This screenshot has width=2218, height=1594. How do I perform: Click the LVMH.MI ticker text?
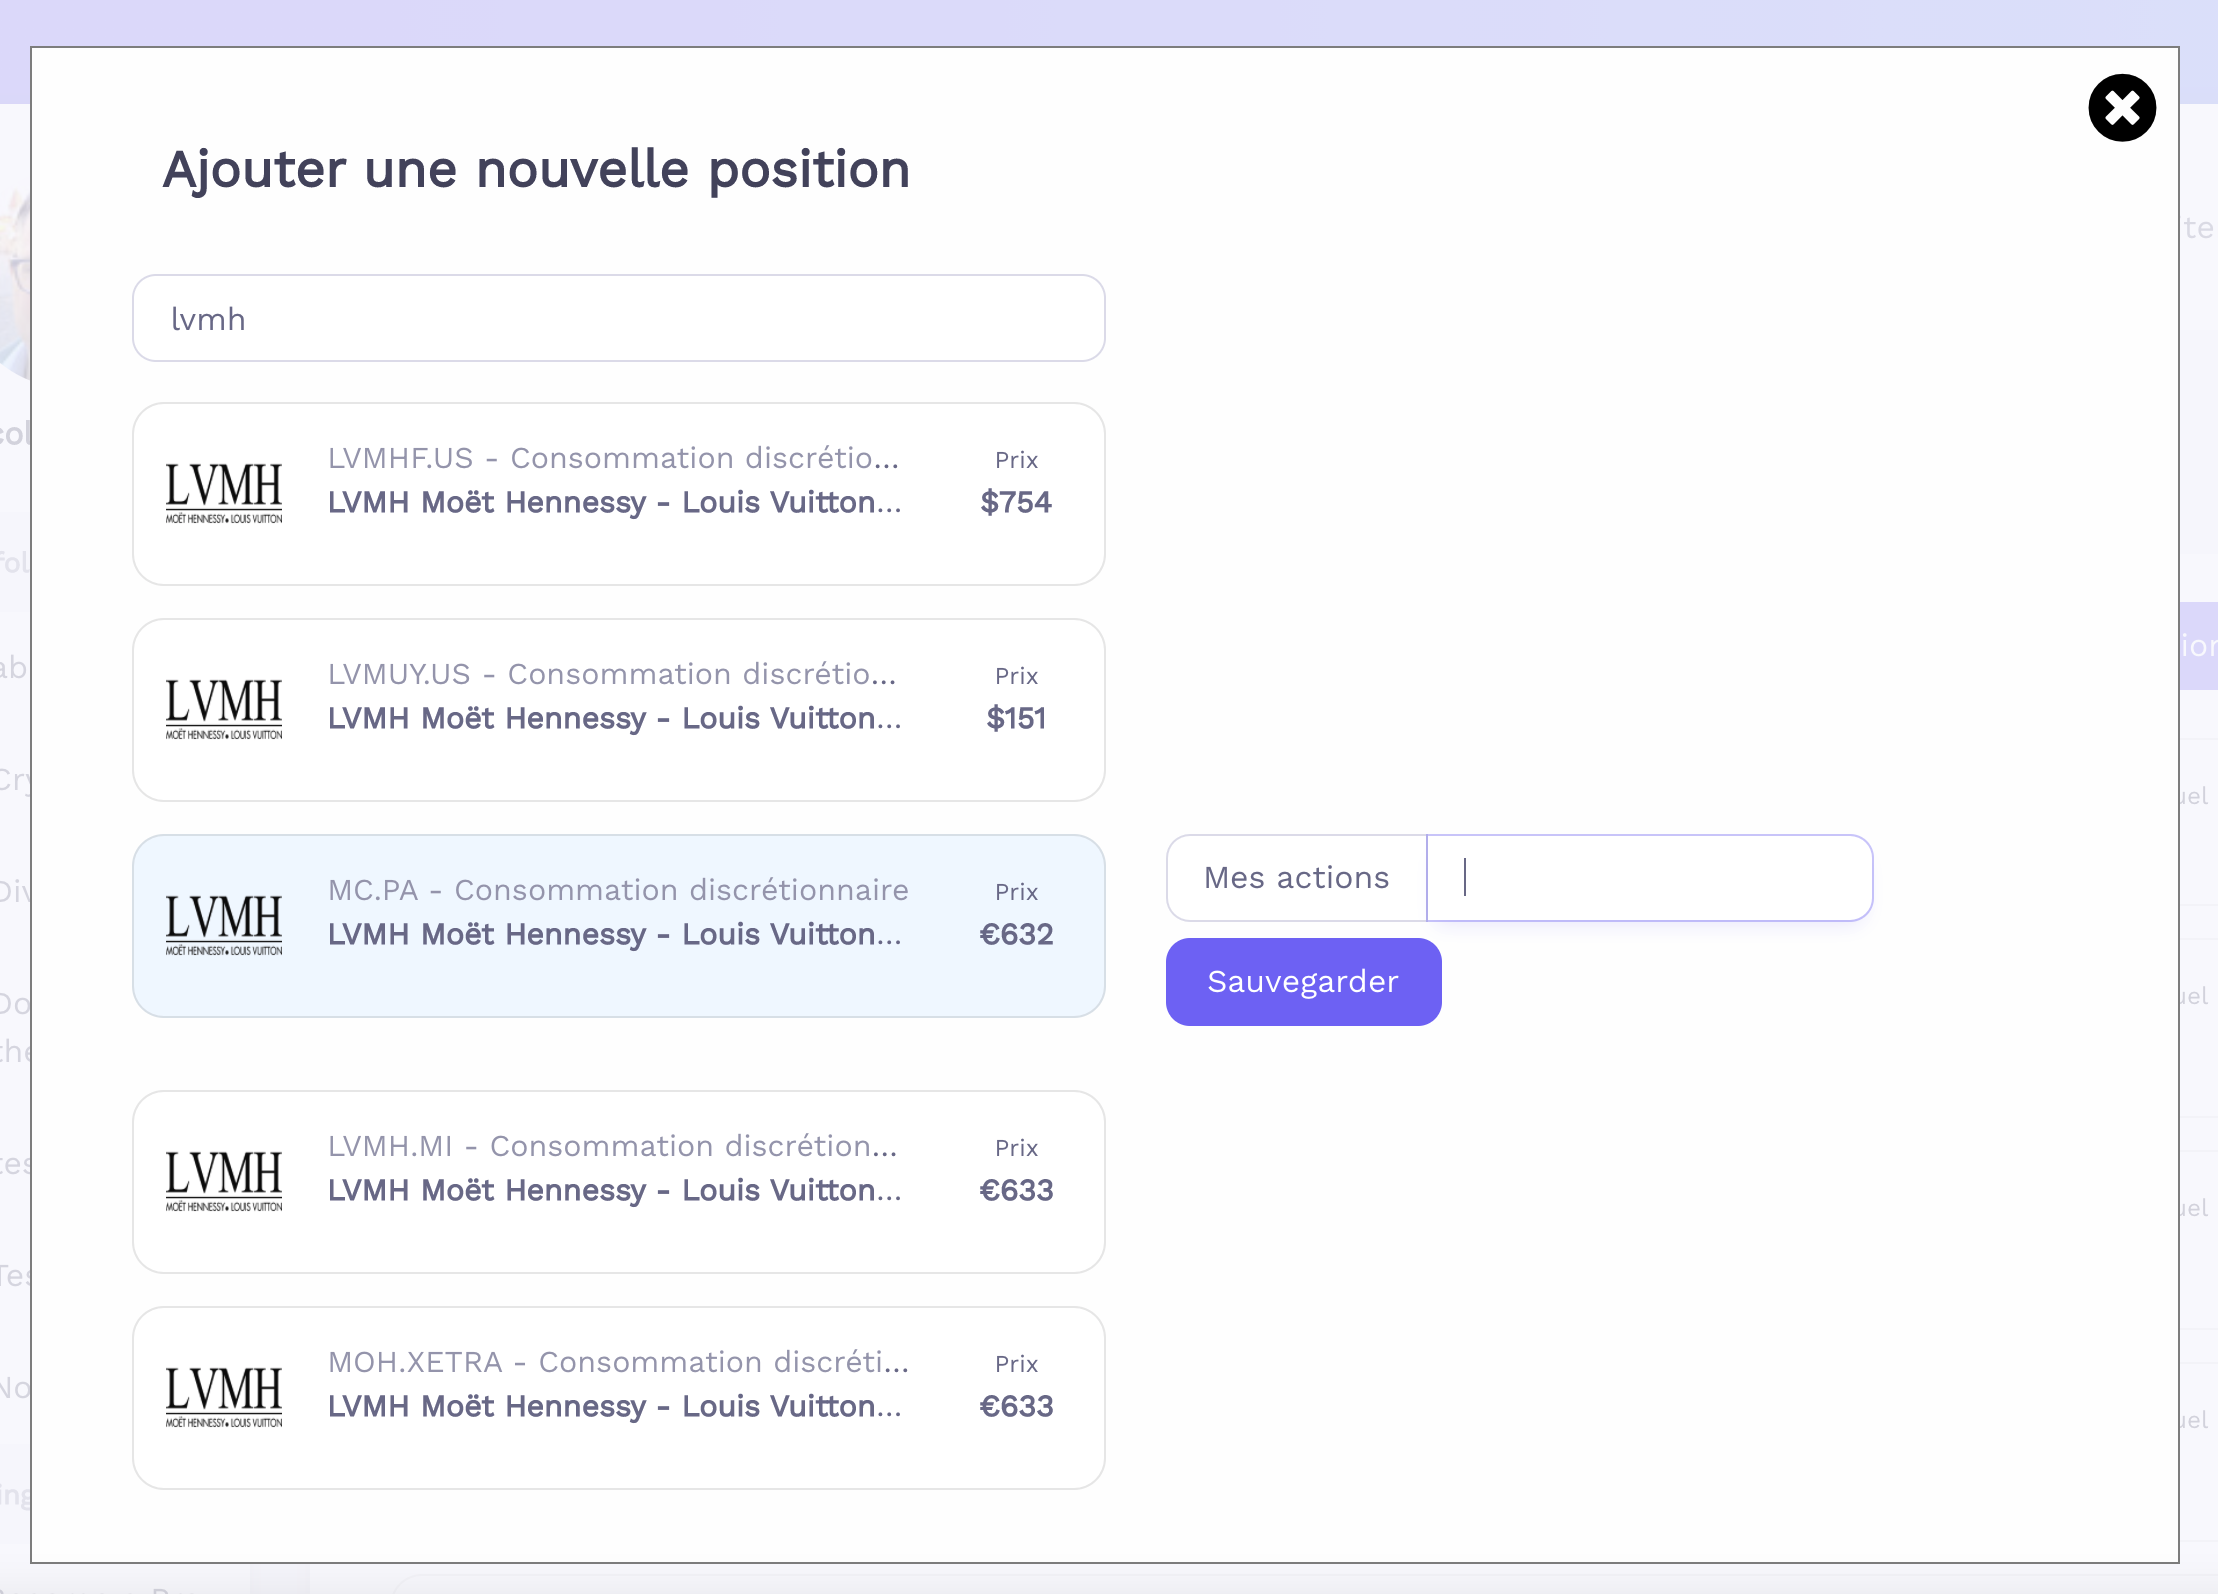point(390,1146)
